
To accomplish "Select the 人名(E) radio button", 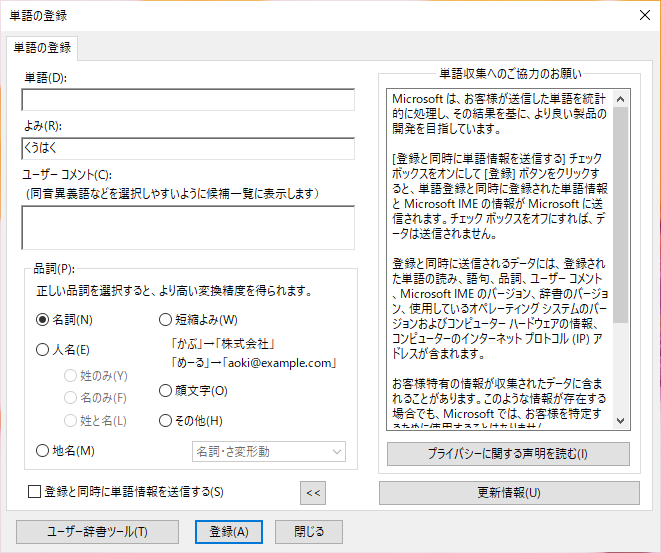I will click(x=43, y=350).
